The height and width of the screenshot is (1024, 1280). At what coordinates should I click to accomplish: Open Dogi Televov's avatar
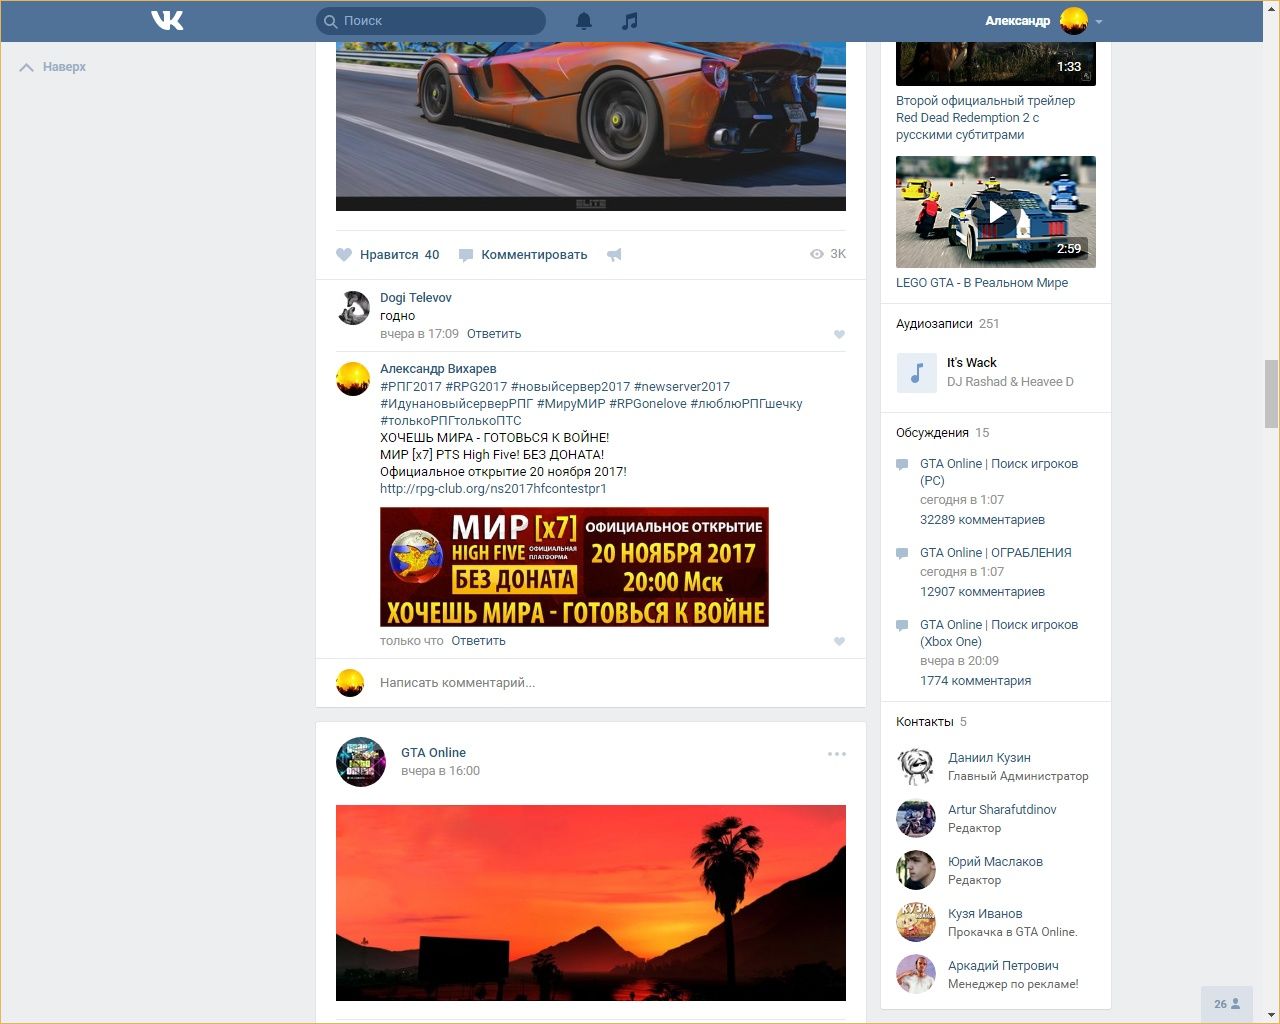coord(353,308)
